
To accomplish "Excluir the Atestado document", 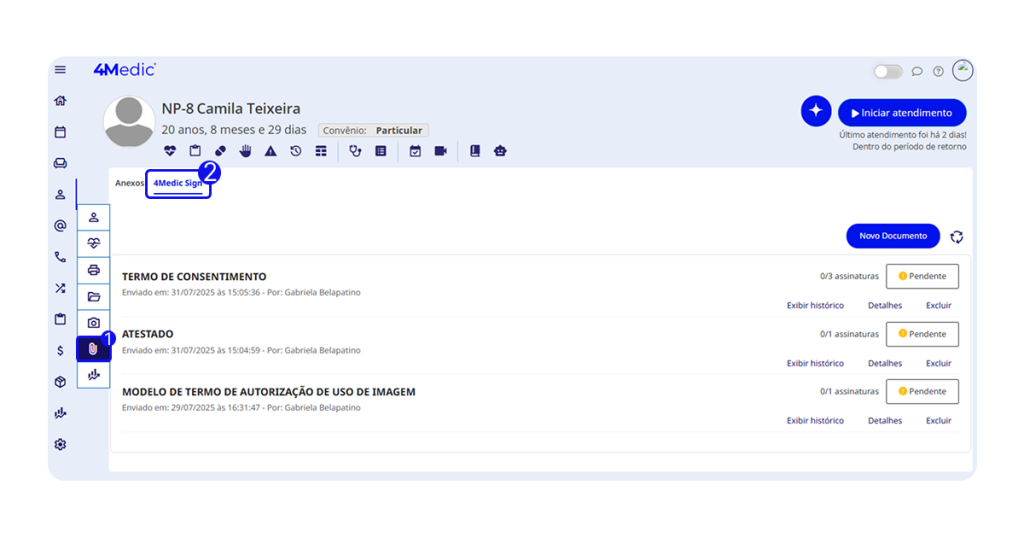I will 938,363.
